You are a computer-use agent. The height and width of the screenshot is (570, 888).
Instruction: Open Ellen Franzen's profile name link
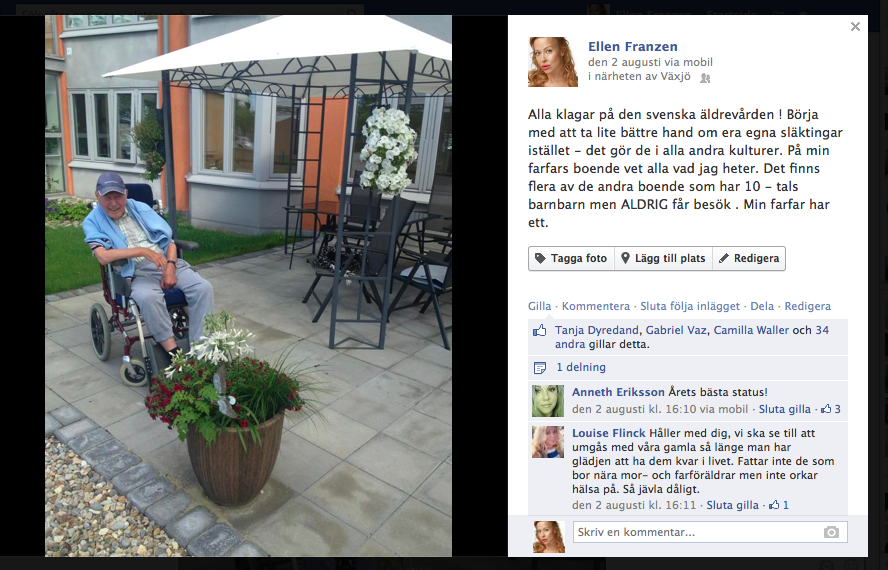pos(633,46)
